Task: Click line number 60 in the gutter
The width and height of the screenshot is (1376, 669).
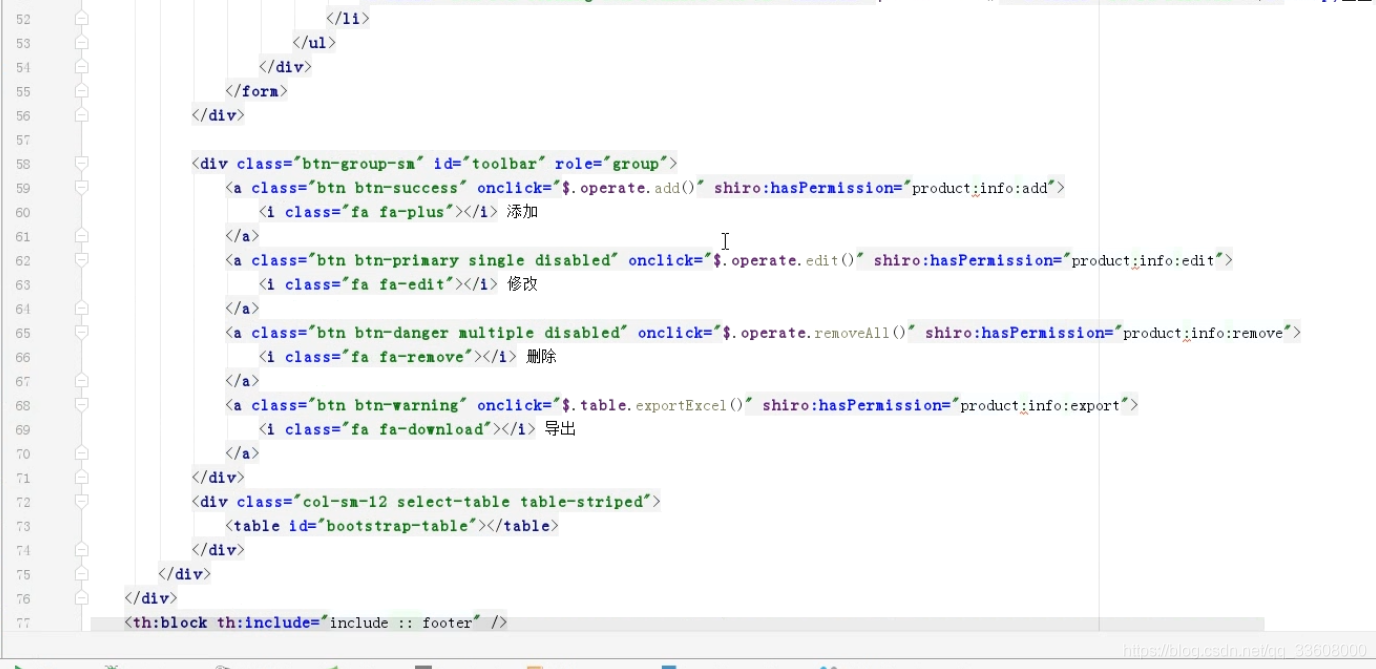Action: click(23, 212)
